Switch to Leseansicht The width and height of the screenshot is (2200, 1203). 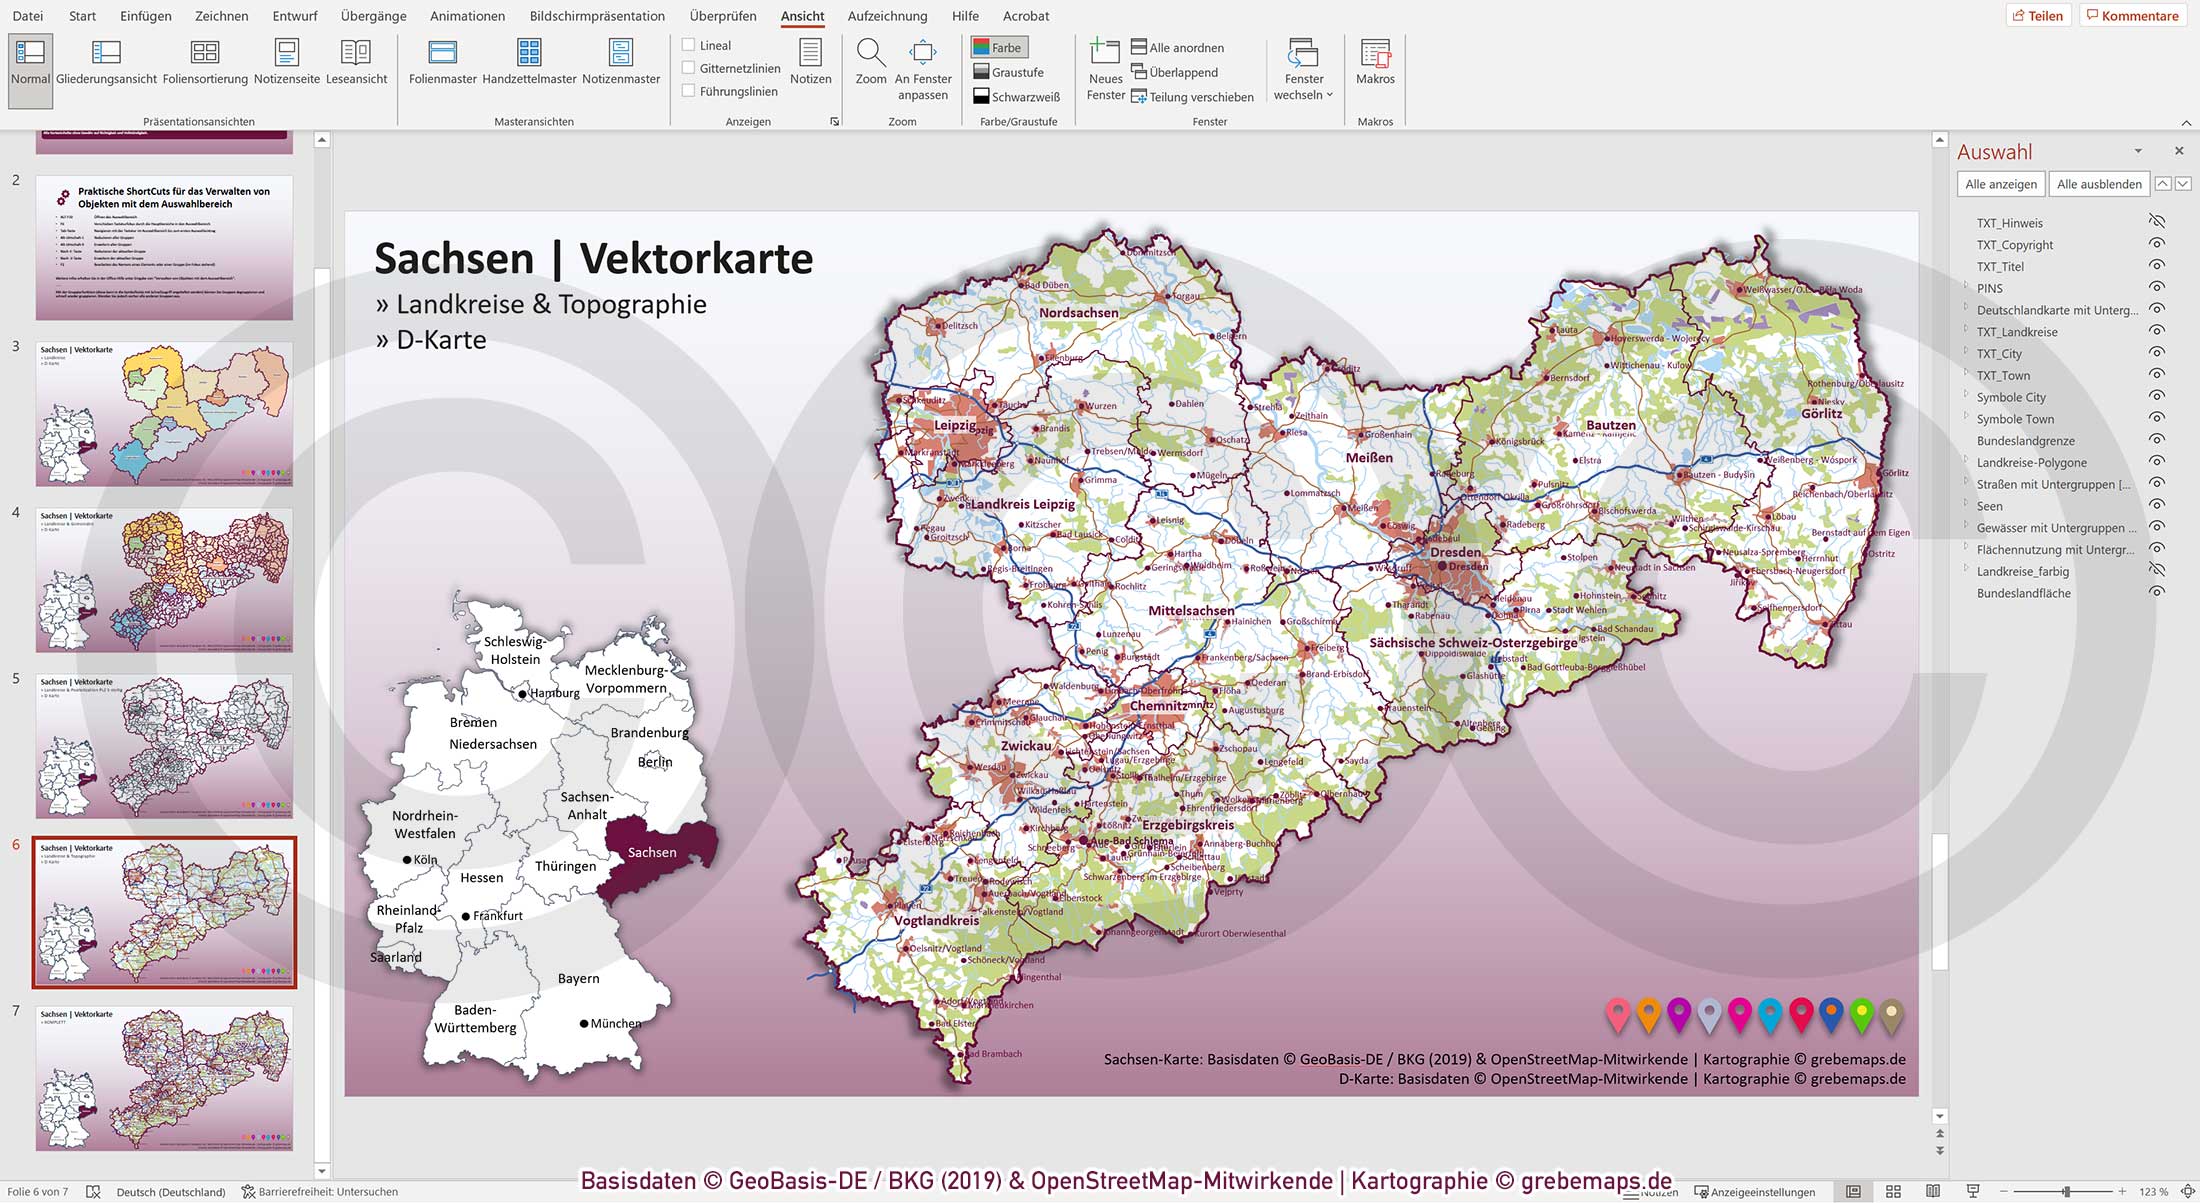pyautogui.click(x=356, y=63)
